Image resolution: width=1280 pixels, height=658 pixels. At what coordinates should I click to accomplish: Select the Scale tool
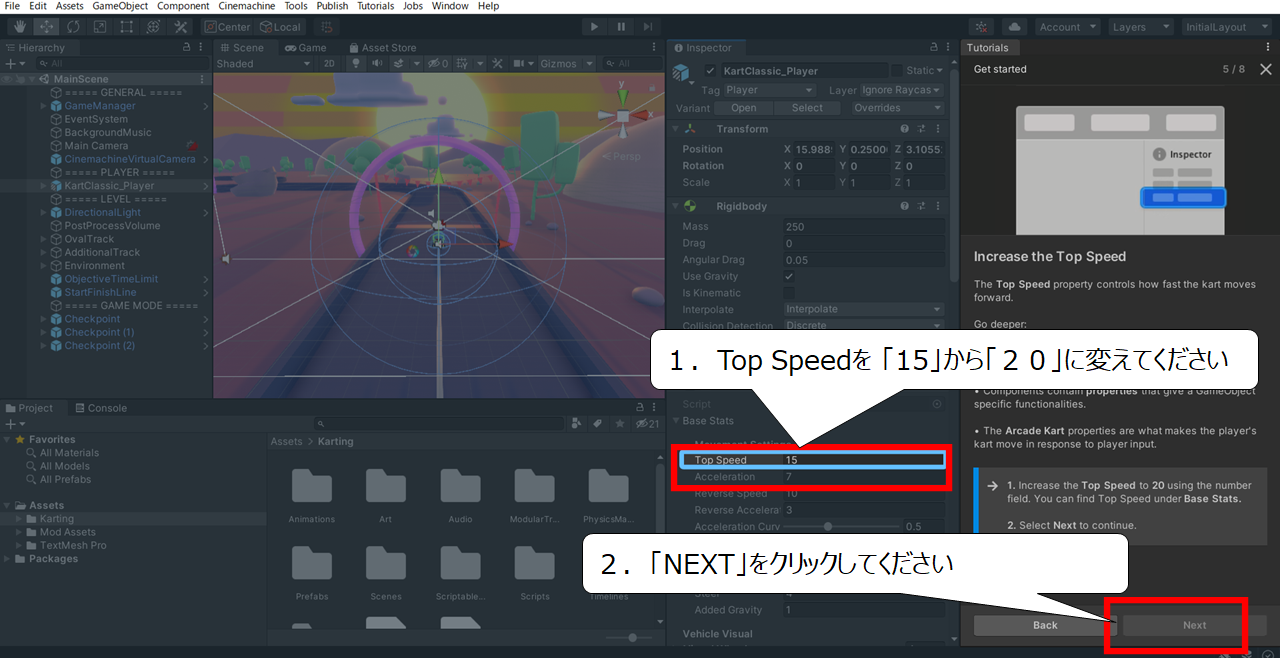[99, 27]
